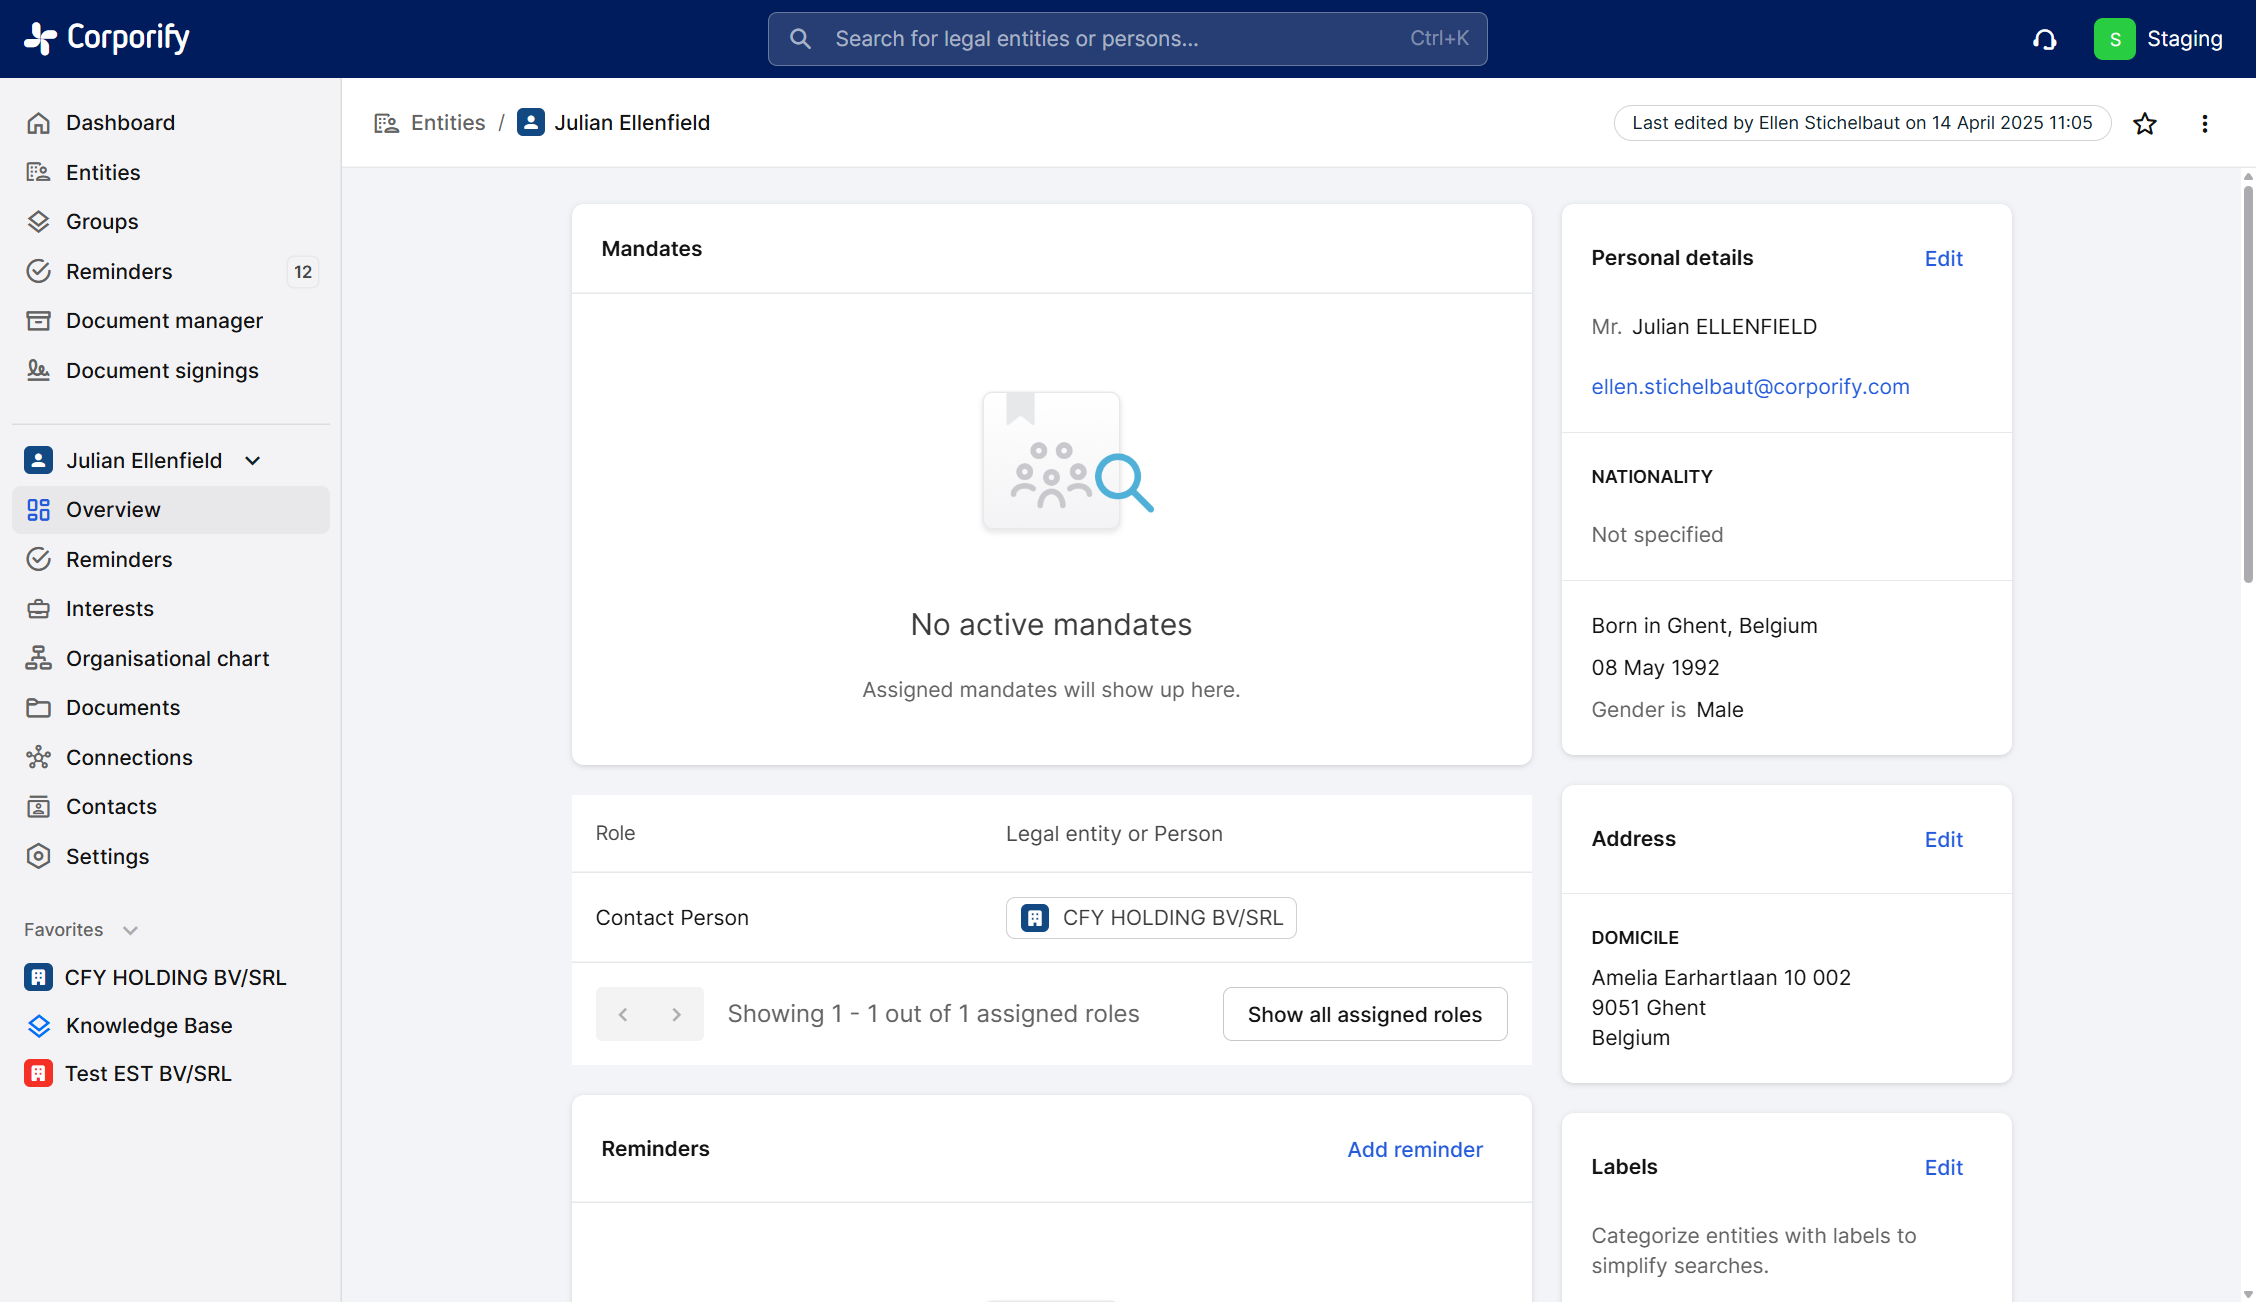The height and width of the screenshot is (1302, 2256).
Task: Click the Add reminder link
Action: click(x=1414, y=1149)
